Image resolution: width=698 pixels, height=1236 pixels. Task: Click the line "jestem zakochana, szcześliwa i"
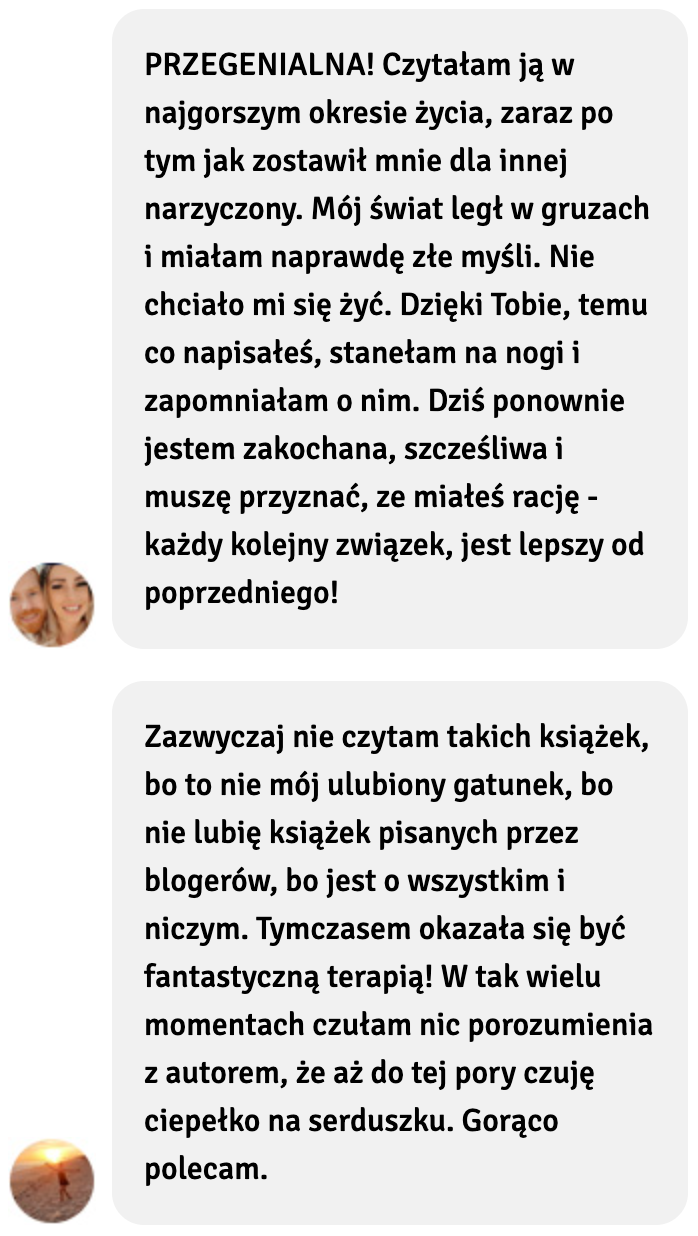point(355,450)
